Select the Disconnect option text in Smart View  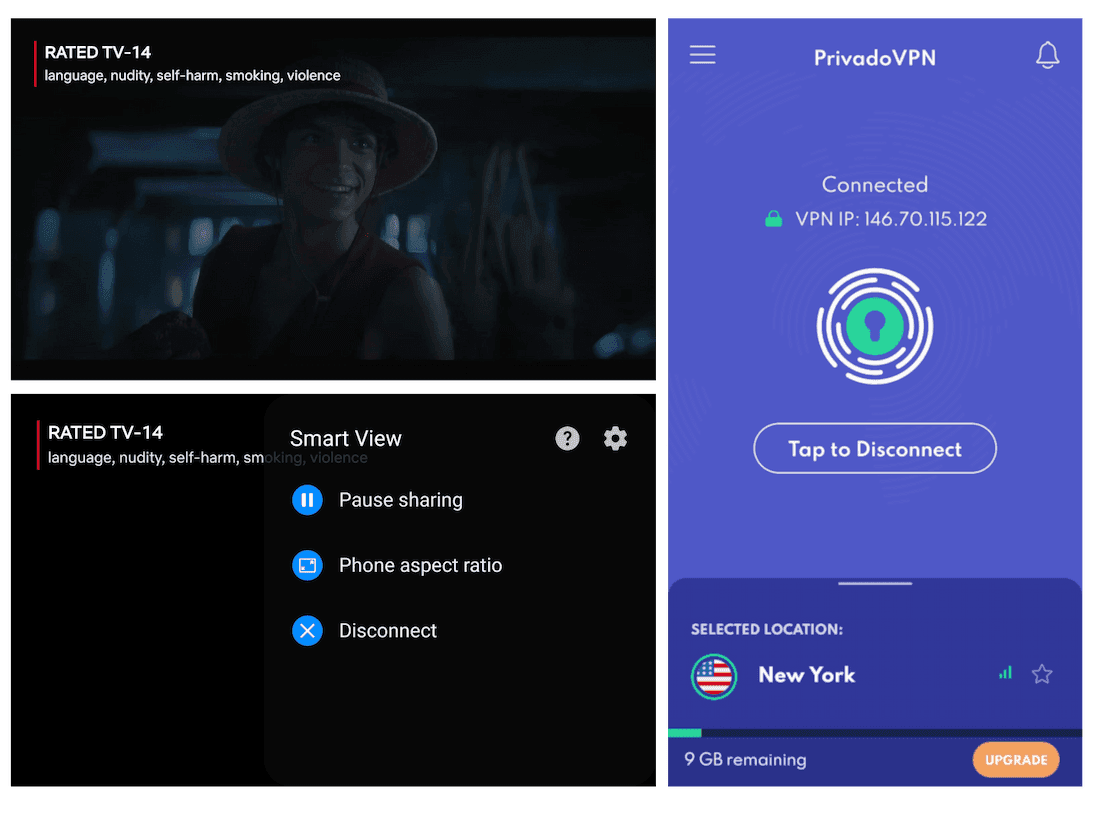[388, 631]
